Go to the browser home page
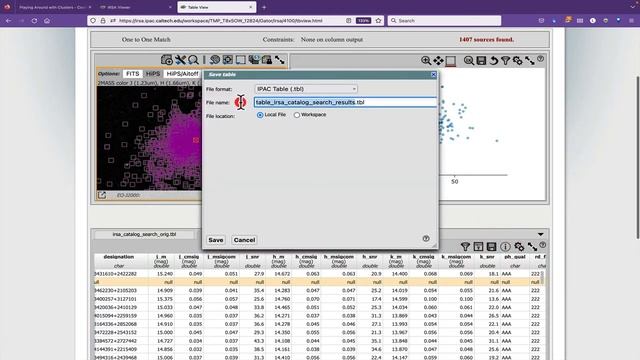Viewport: 640px width, 360px height. 47,20
